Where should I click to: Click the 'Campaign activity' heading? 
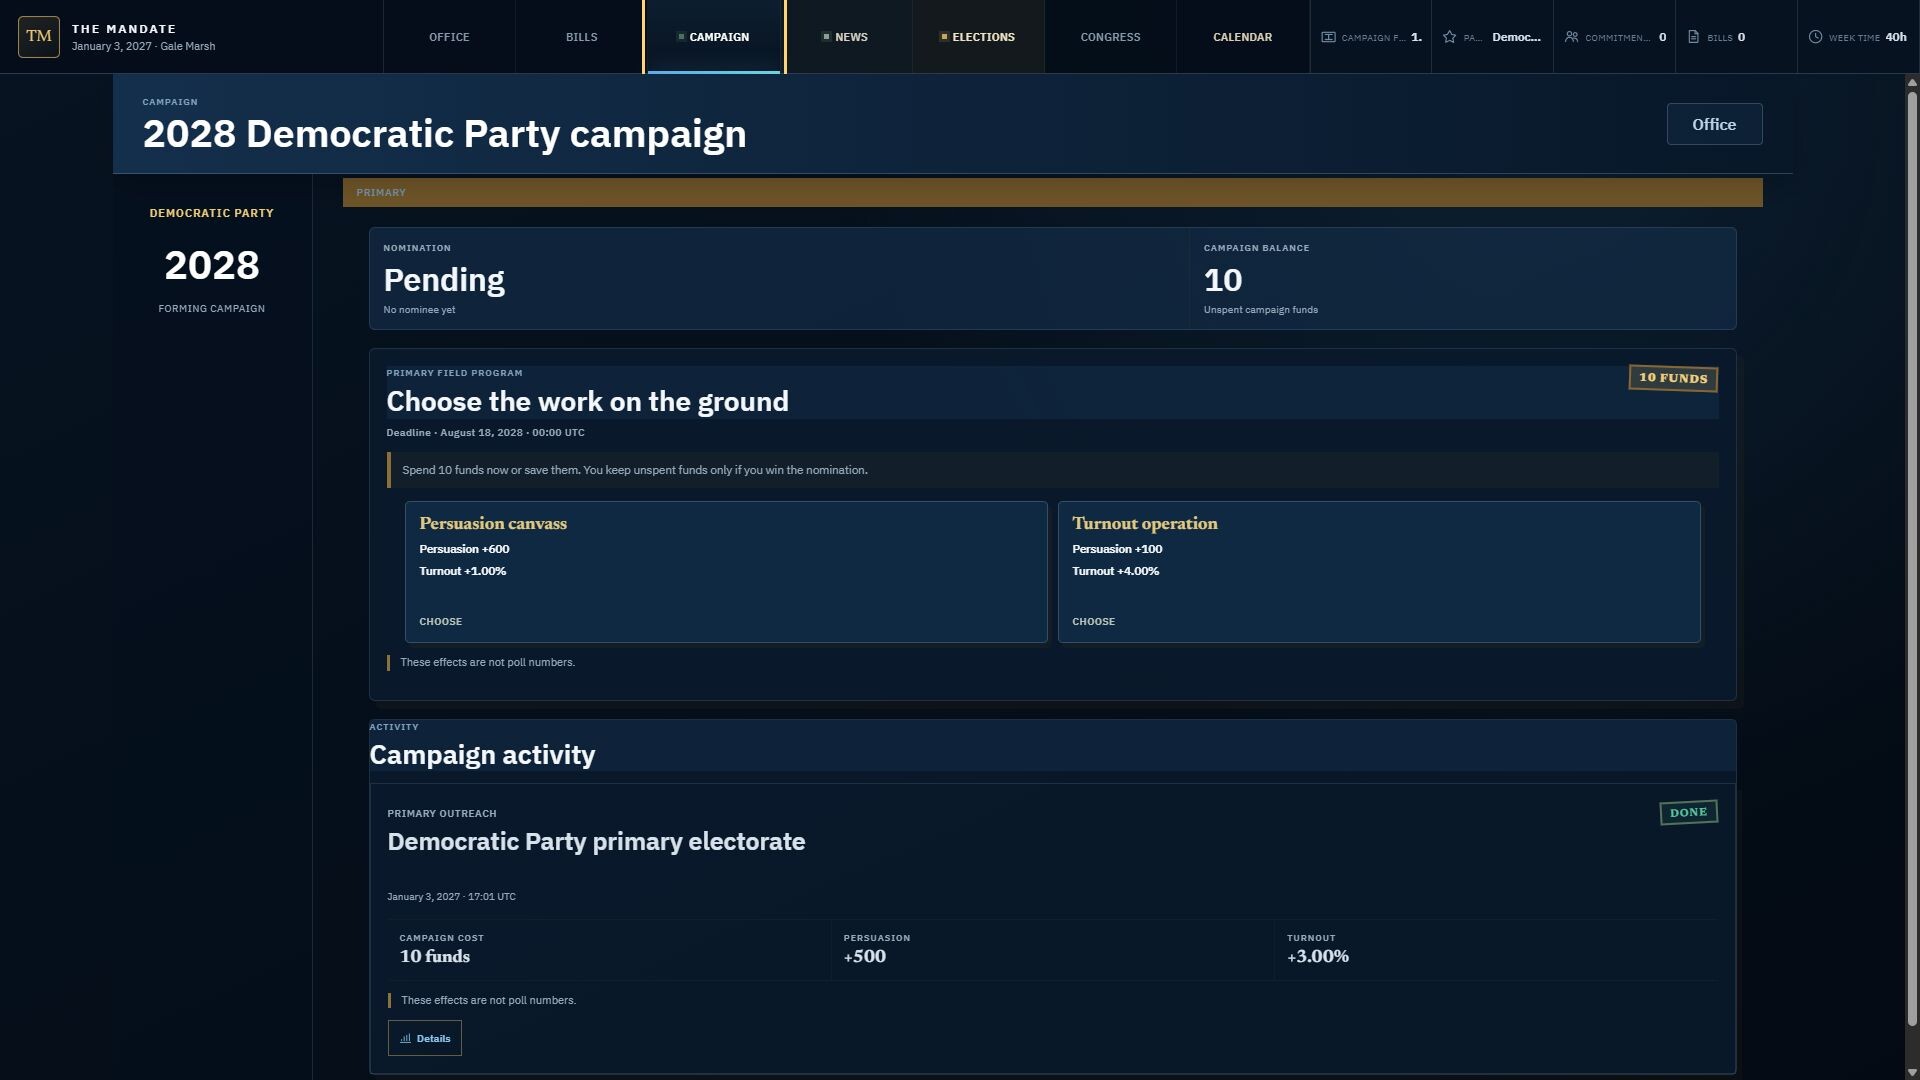pyautogui.click(x=482, y=755)
